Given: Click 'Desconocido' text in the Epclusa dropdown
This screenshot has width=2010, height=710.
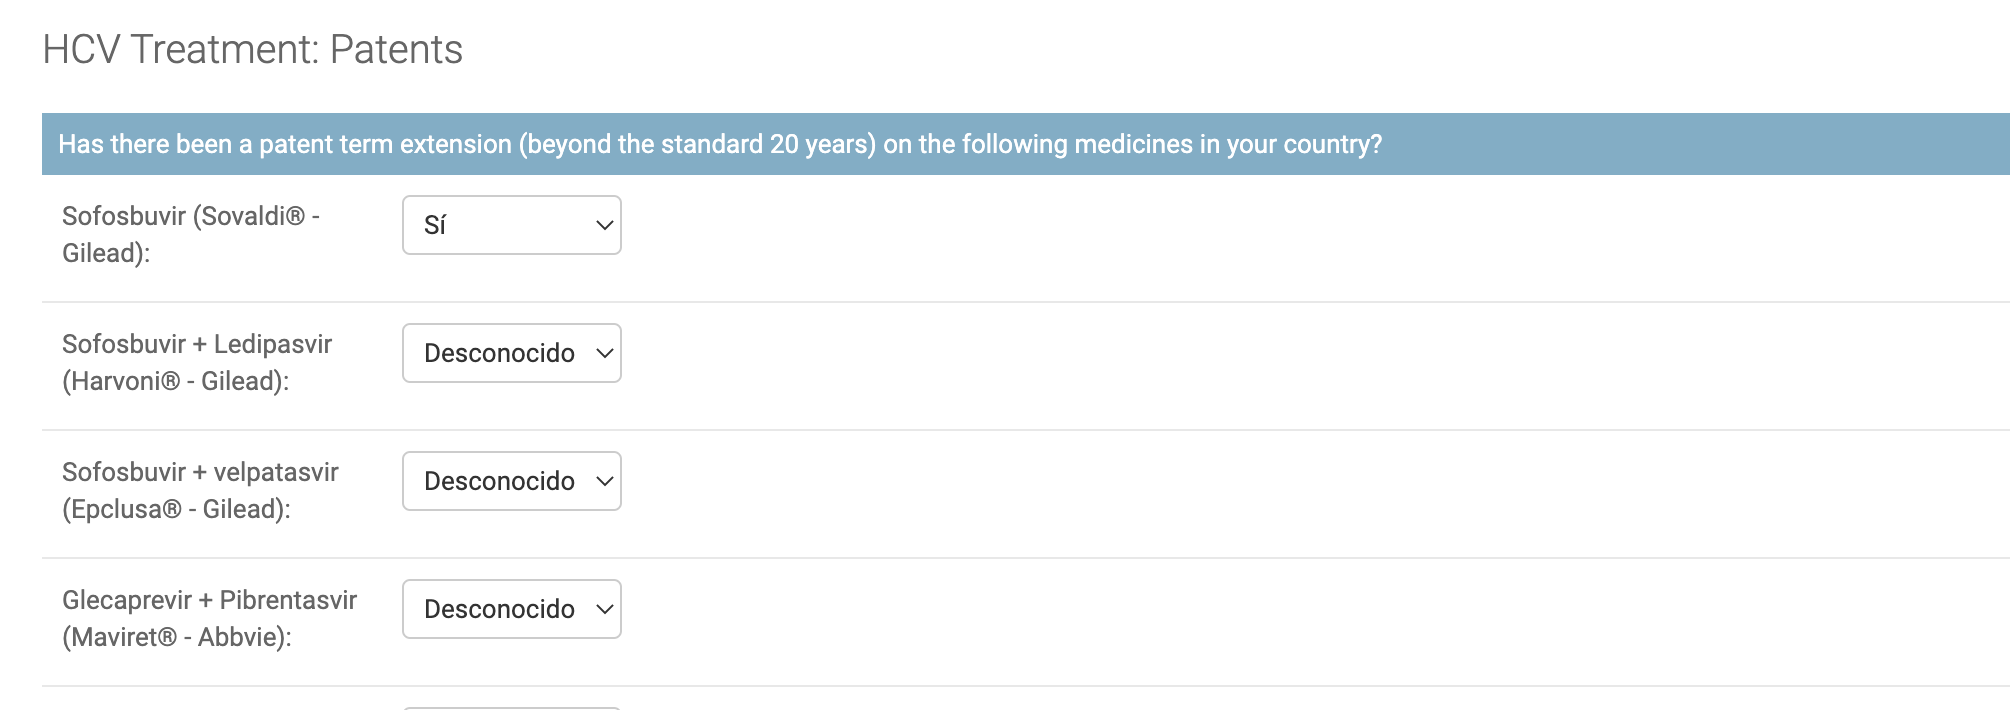Looking at the screenshot, I should click(499, 481).
